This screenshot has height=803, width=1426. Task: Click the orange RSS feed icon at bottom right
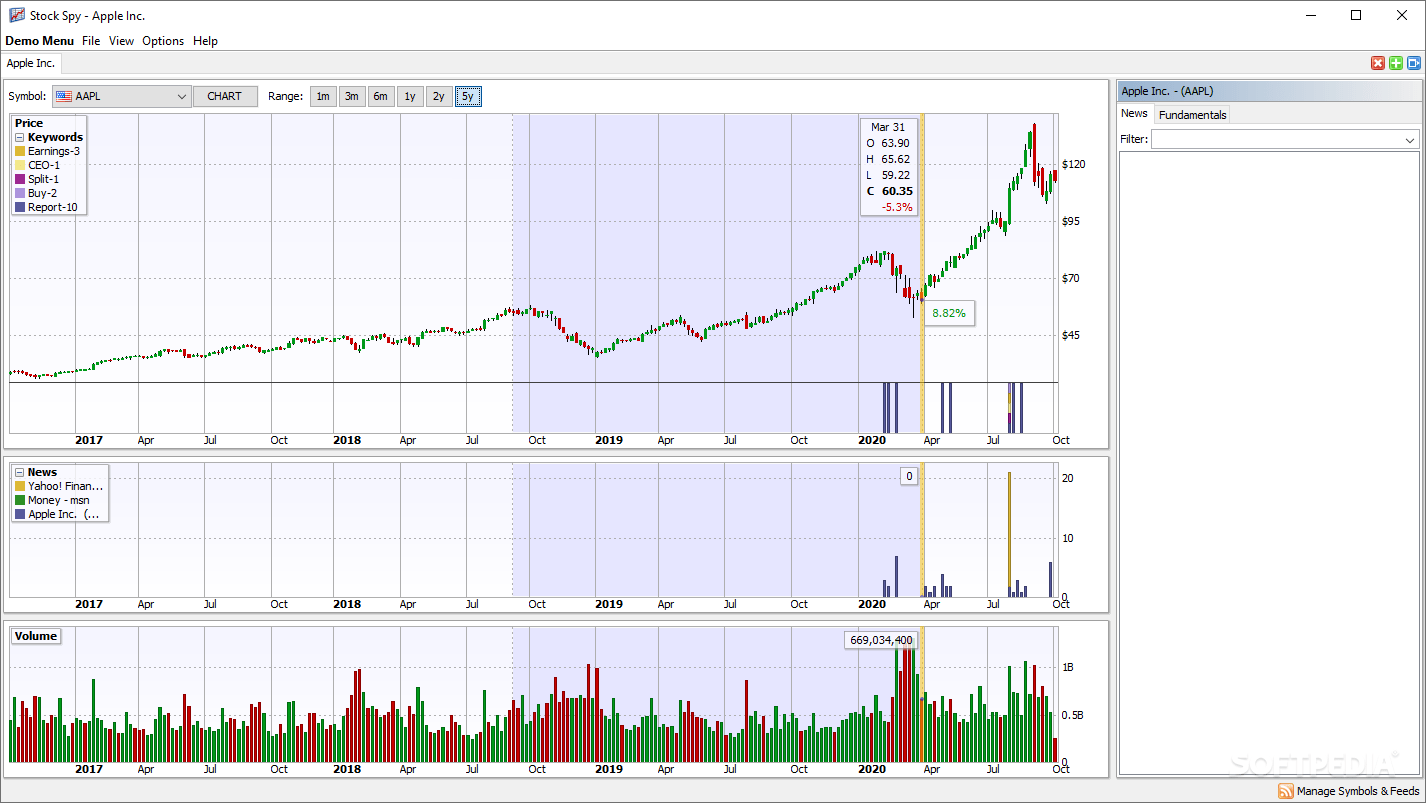(x=1286, y=790)
